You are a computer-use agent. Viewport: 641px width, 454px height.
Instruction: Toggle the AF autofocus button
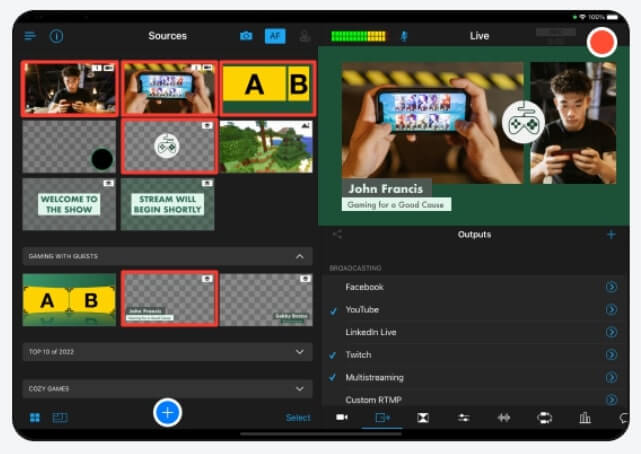click(275, 36)
